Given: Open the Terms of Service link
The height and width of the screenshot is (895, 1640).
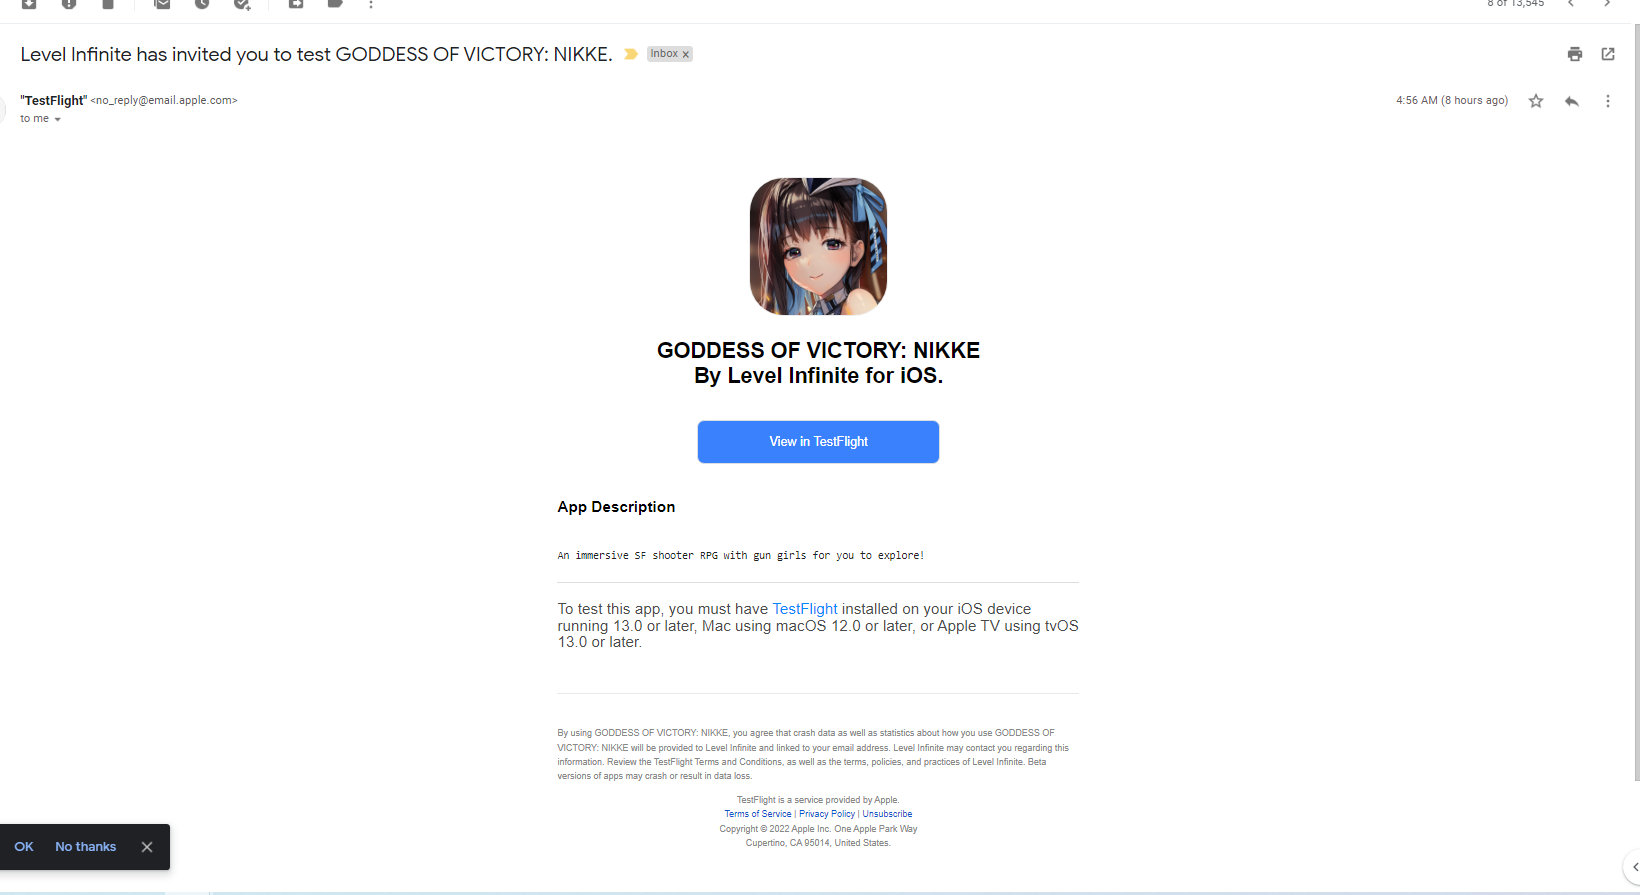Looking at the screenshot, I should 758,814.
